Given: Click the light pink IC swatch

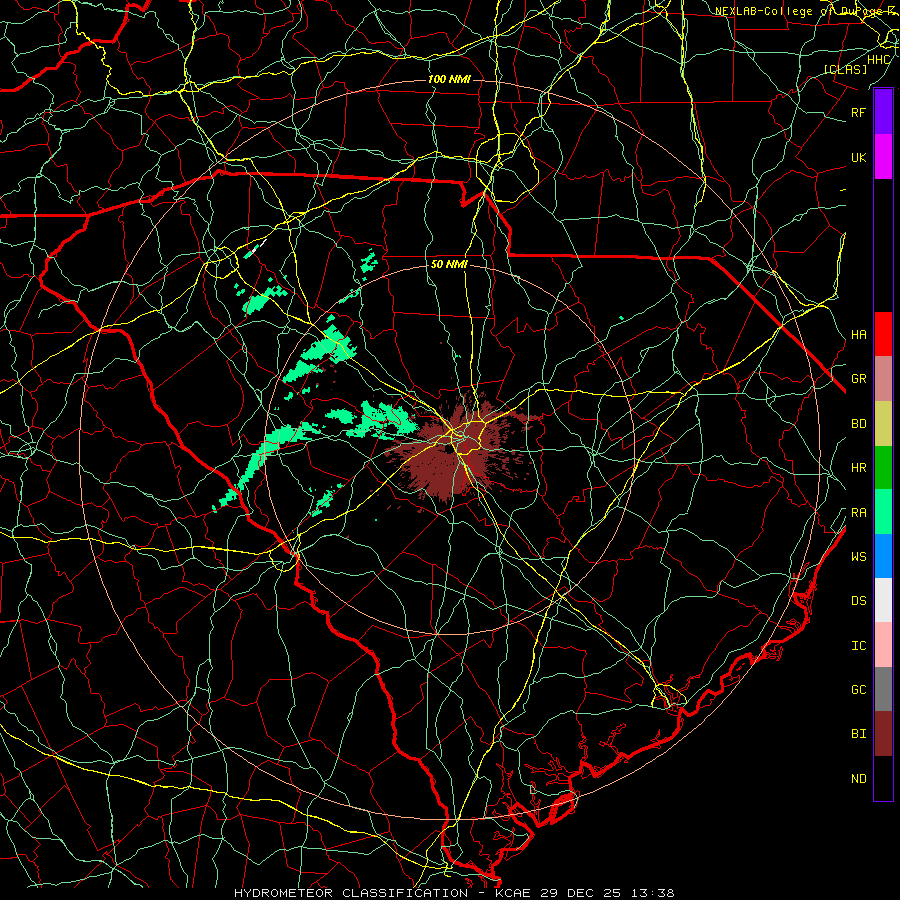Looking at the screenshot, I should 883,645.
